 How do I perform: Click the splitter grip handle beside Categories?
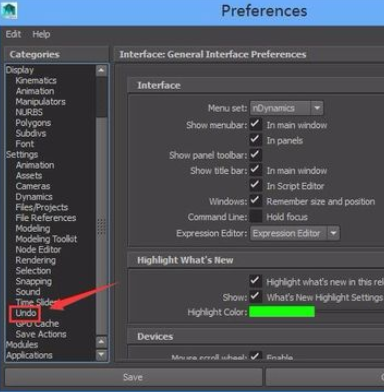tap(101, 227)
